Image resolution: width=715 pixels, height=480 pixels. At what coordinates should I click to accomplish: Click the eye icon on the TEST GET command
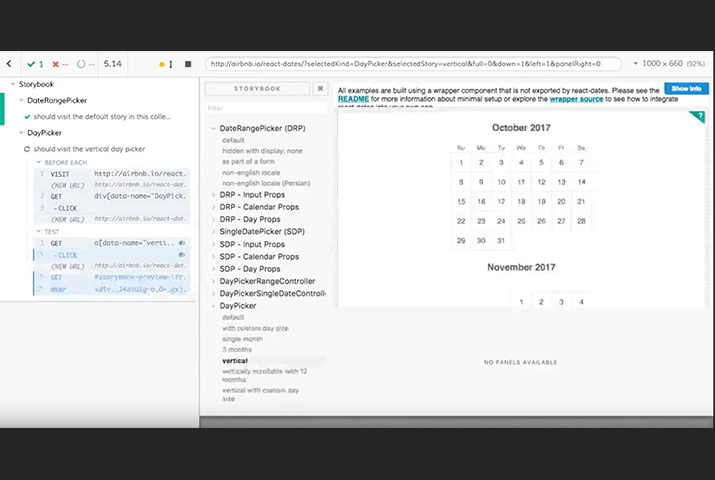click(x=182, y=243)
